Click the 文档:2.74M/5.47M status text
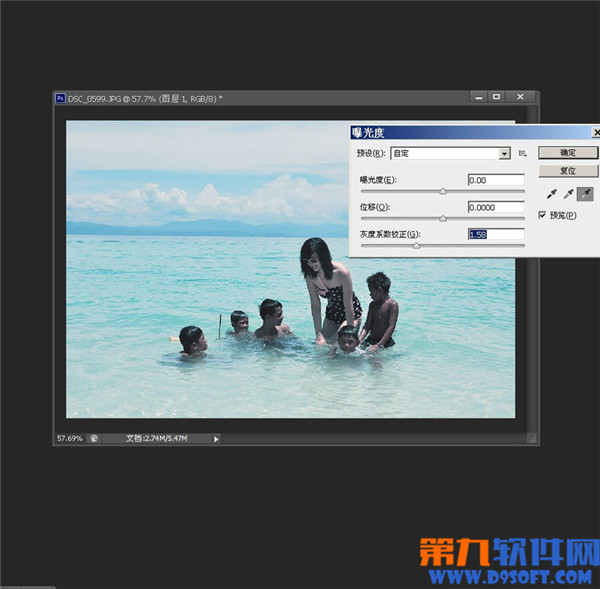This screenshot has height=589, width=600. tap(157, 439)
